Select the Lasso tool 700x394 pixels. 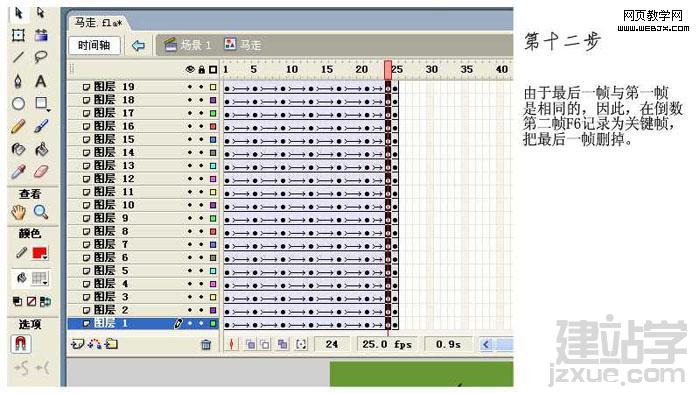coord(41,57)
